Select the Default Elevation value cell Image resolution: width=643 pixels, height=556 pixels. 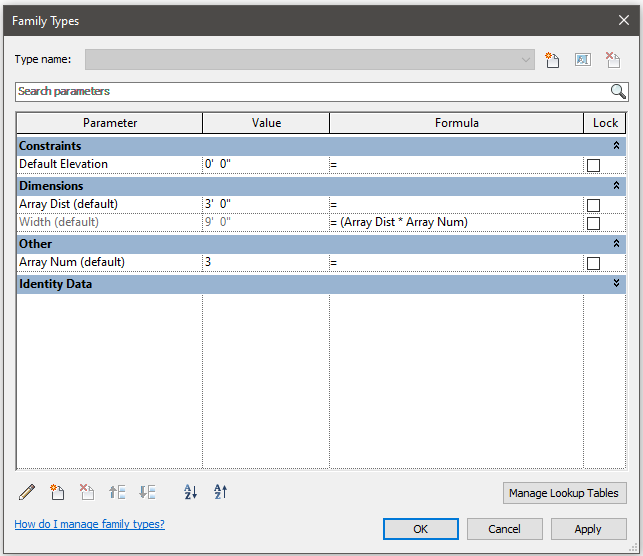click(x=266, y=164)
